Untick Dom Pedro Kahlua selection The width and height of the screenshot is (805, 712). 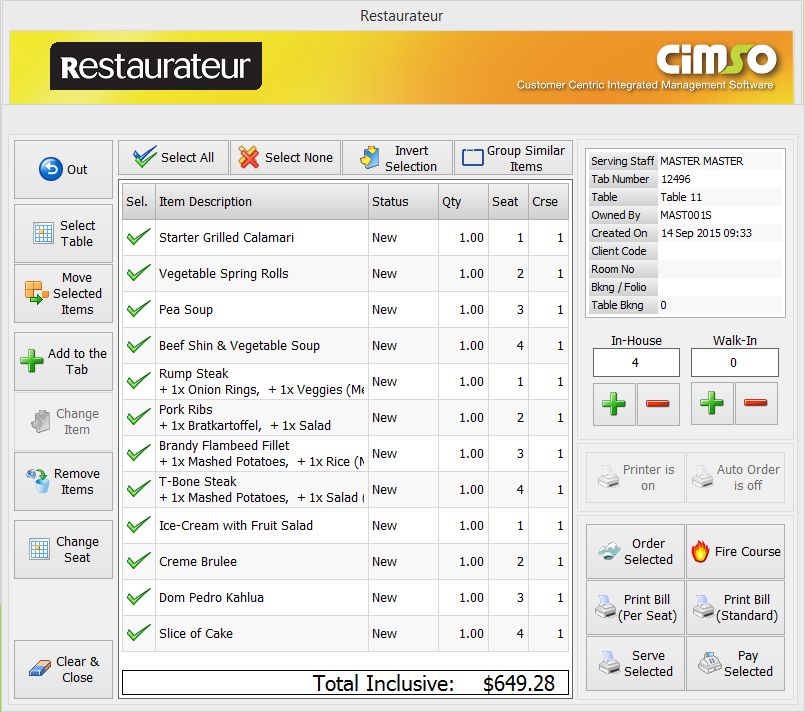pyautogui.click(x=139, y=597)
